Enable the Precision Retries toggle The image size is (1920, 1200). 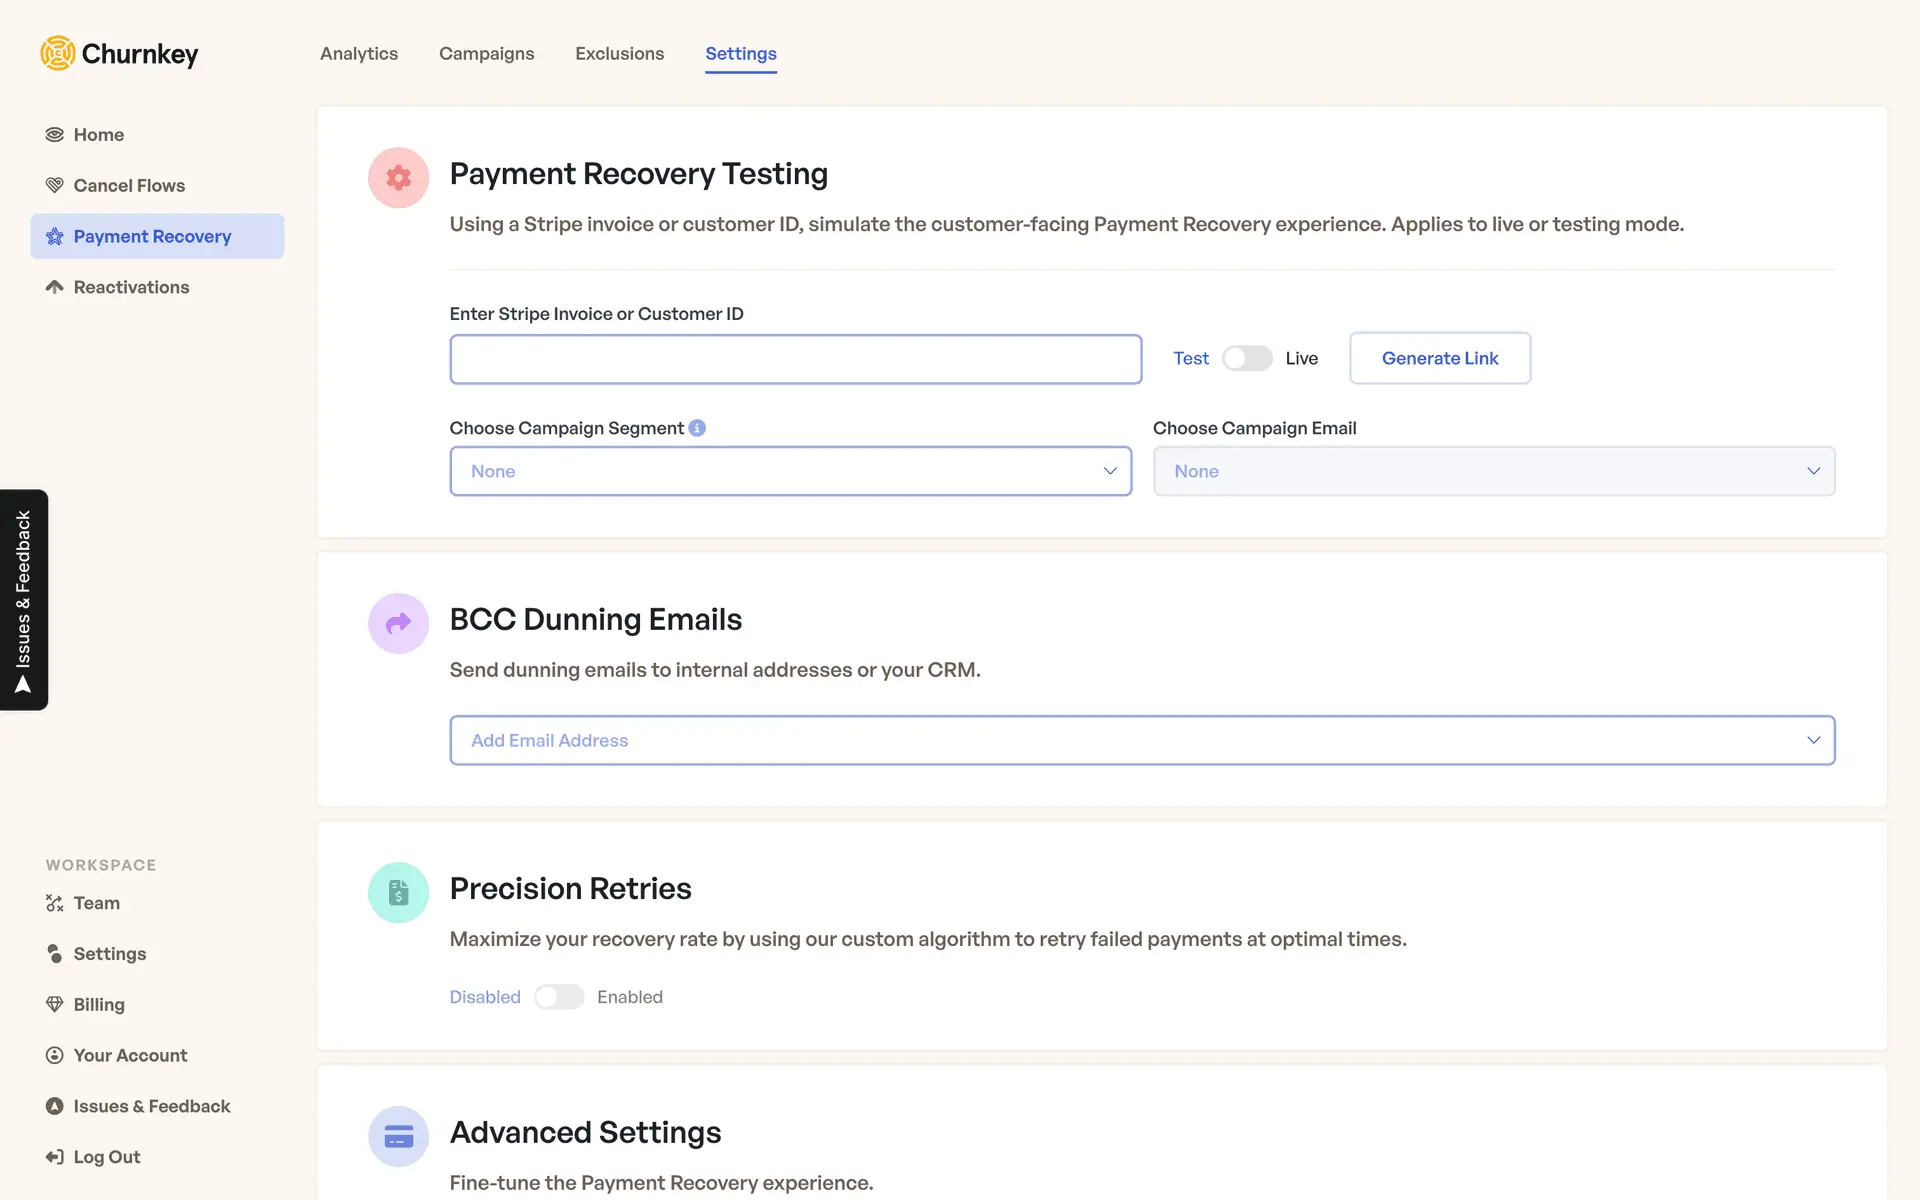[558, 997]
